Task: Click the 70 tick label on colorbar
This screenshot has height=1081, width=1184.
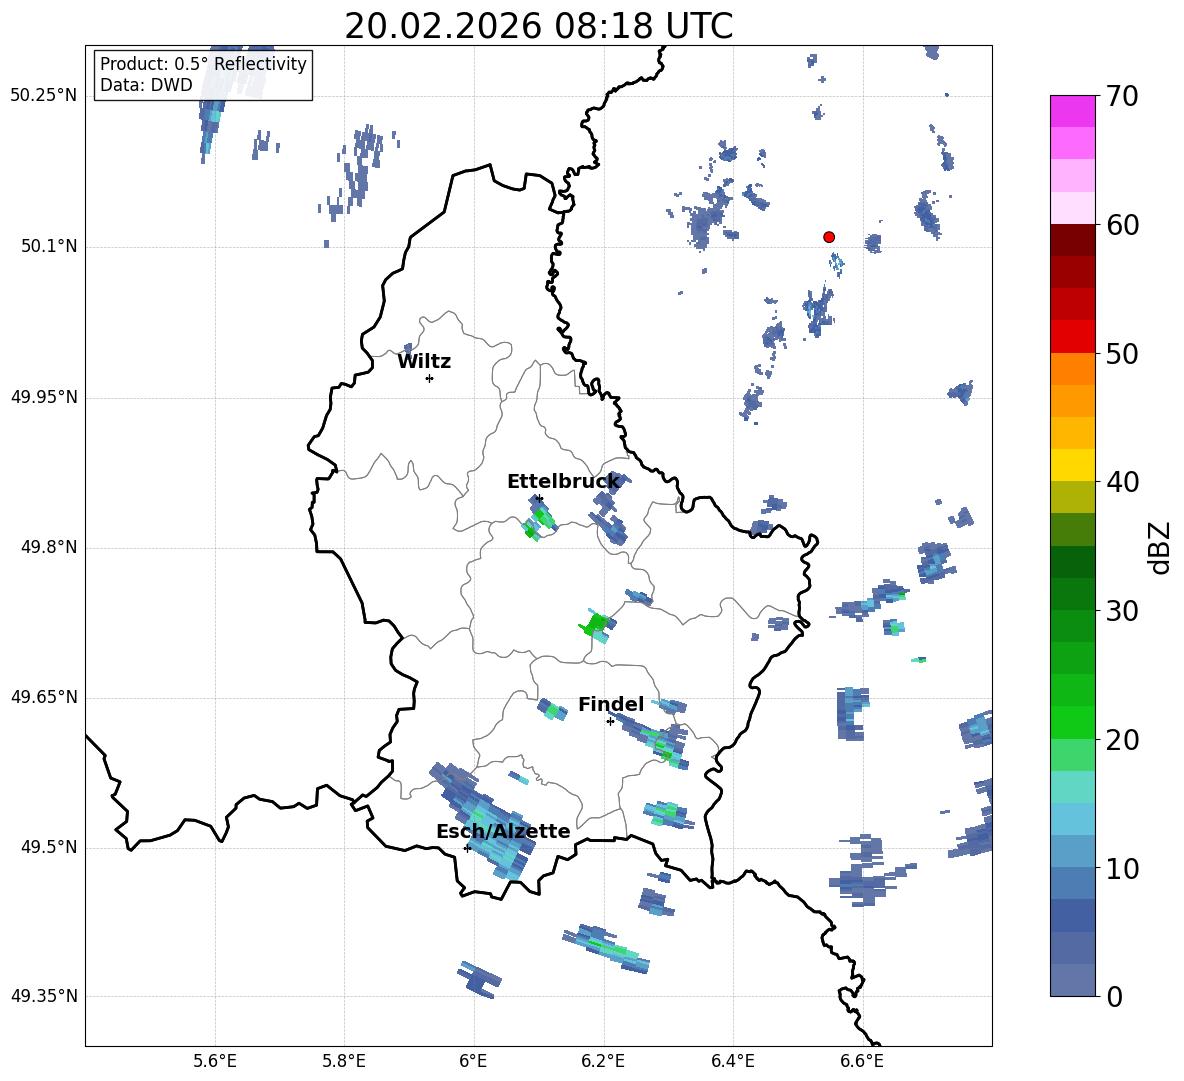Action: click(1122, 97)
